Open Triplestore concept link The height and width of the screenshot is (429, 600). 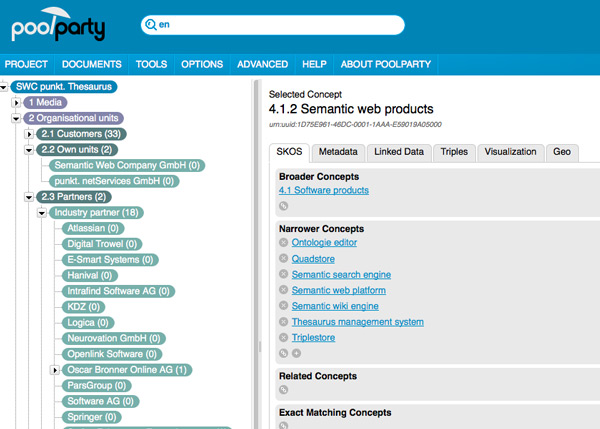(313, 338)
